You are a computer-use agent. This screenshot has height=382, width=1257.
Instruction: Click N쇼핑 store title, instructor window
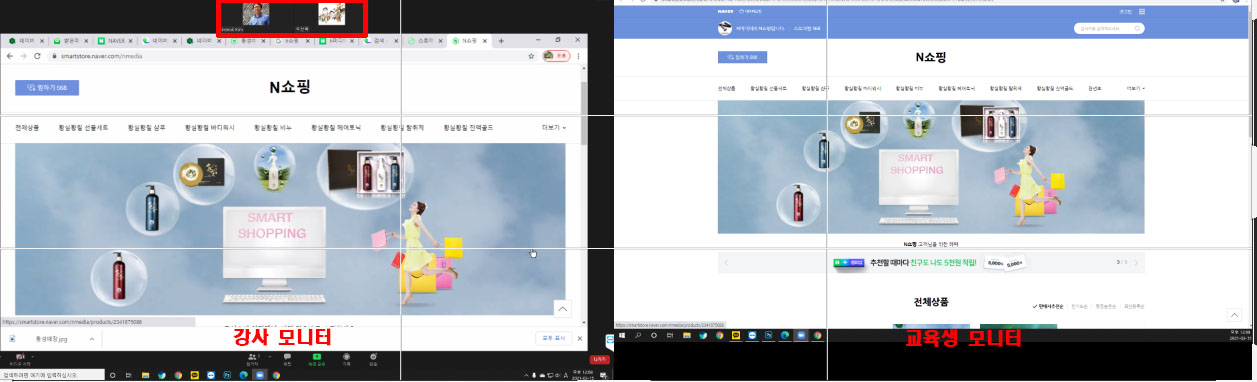290,88
